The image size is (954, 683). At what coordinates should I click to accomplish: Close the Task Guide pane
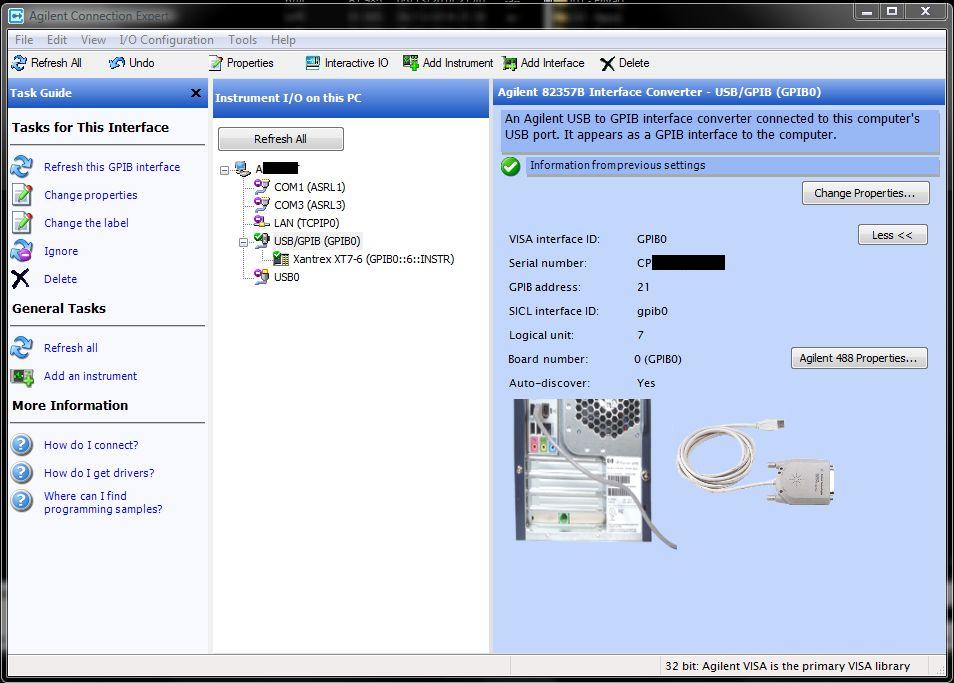tap(196, 92)
